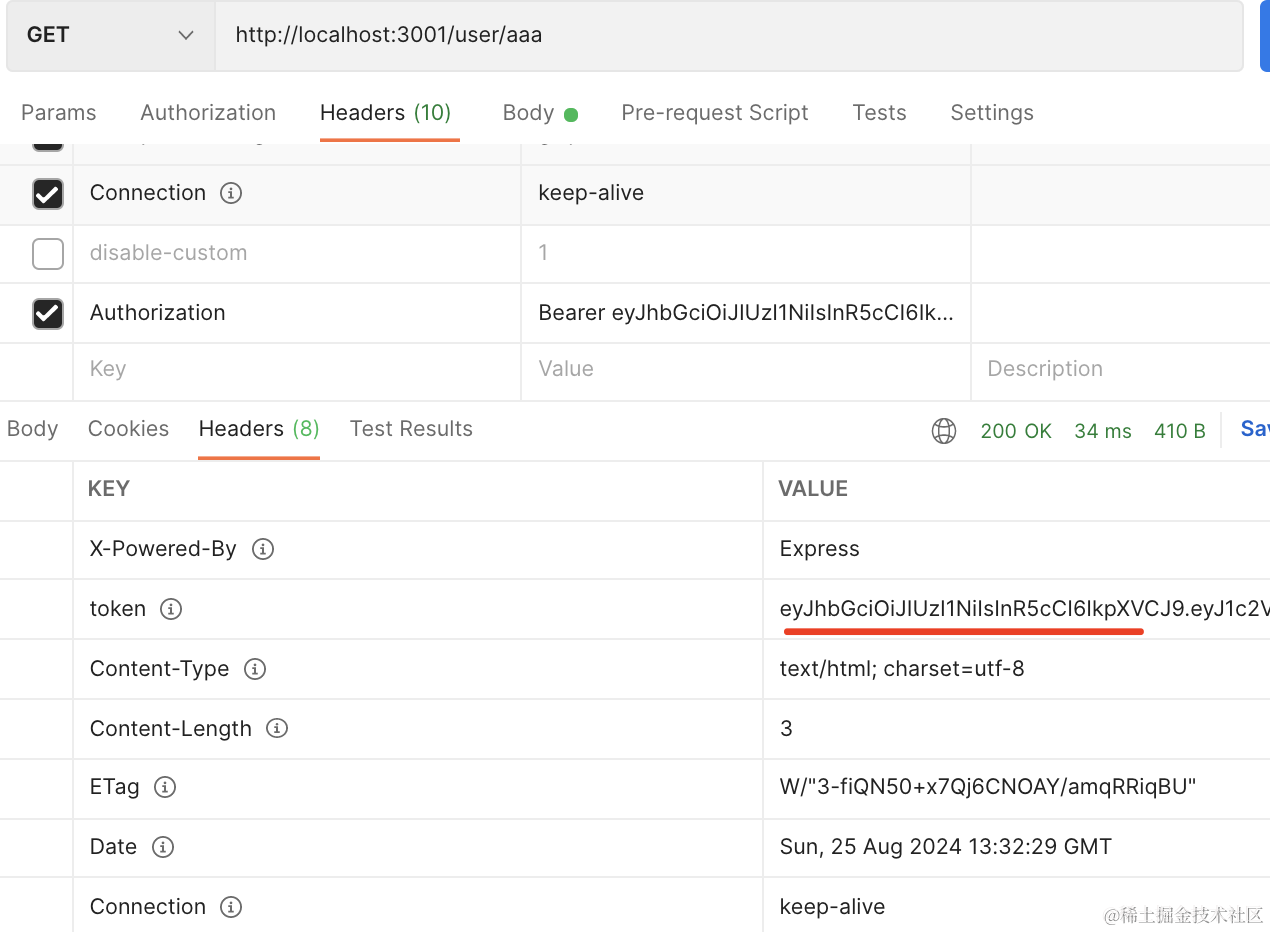The width and height of the screenshot is (1270, 932).
Task: Open the request Settings tab
Action: 991,113
